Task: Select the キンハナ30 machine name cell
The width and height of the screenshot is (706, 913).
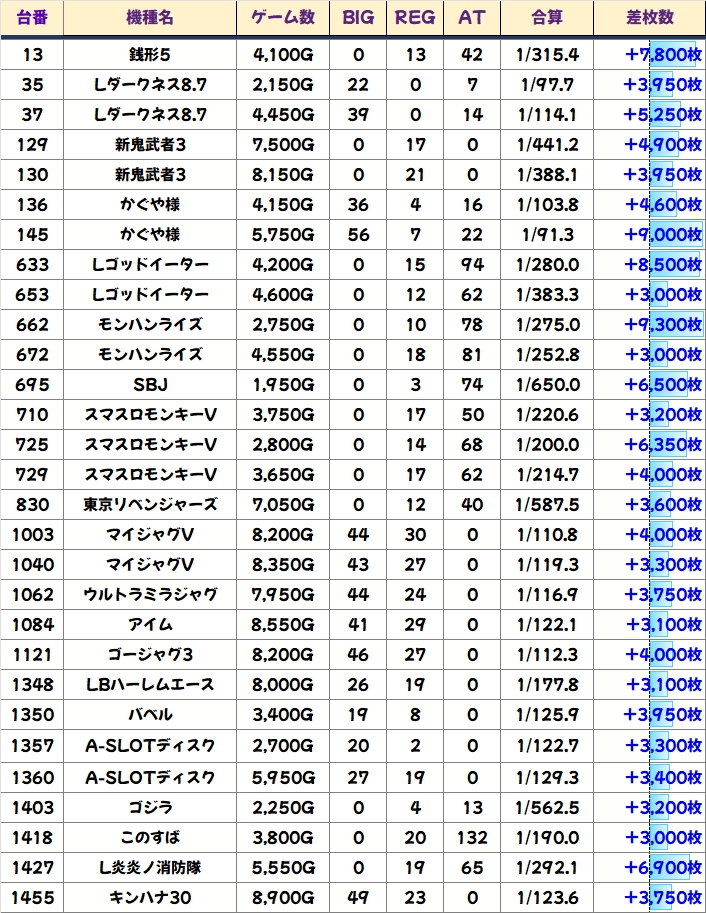Action: [149, 895]
